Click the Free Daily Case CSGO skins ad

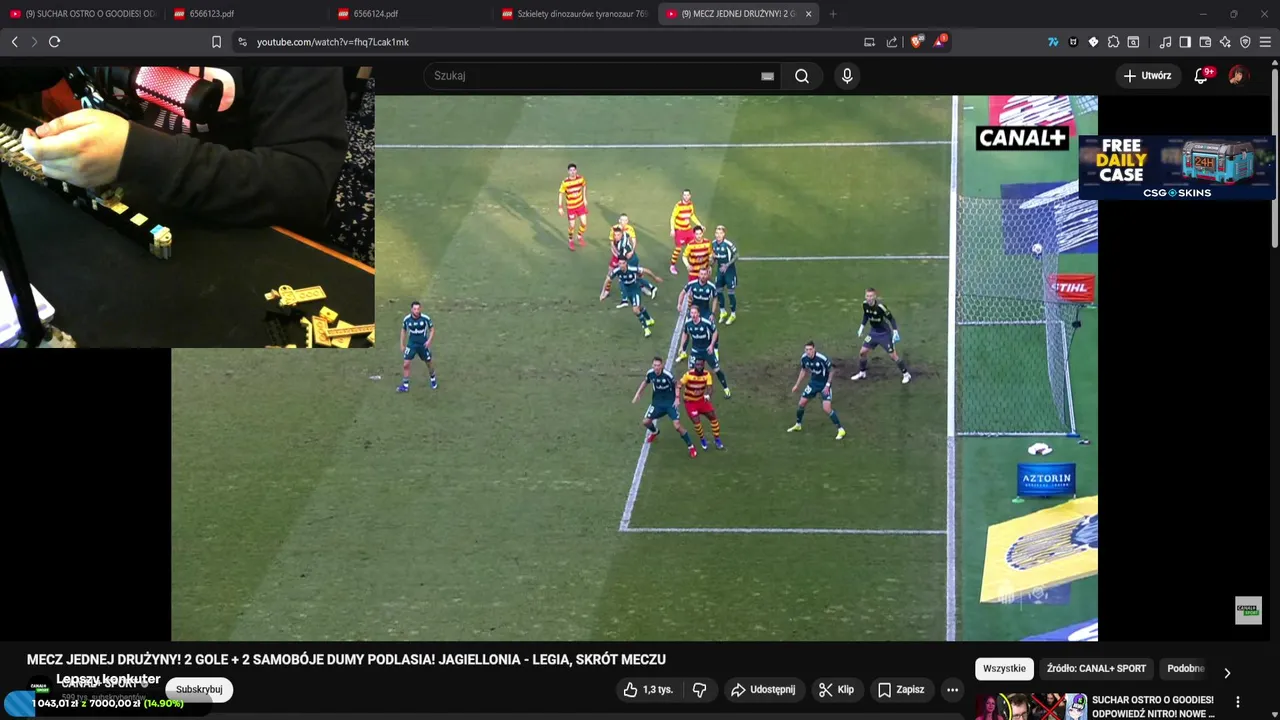[1177, 167]
